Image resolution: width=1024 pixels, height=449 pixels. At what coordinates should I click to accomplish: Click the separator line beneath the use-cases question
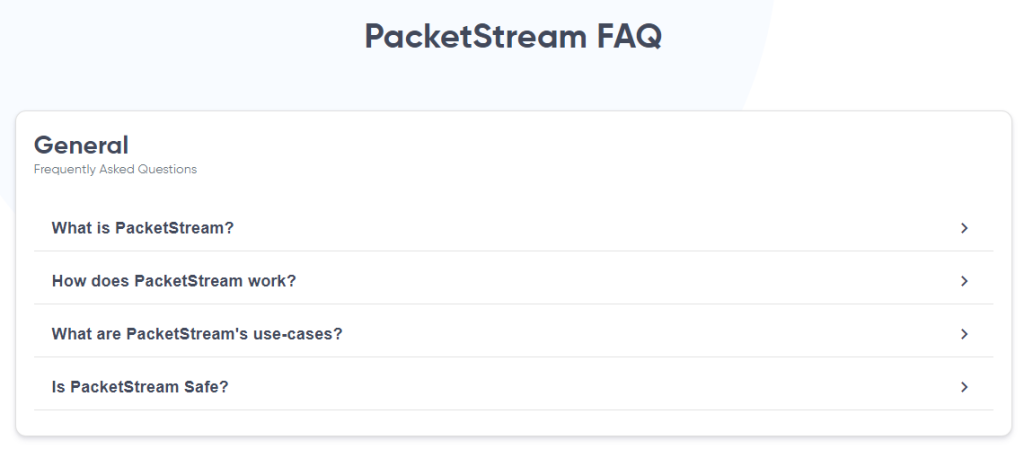(x=513, y=357)
